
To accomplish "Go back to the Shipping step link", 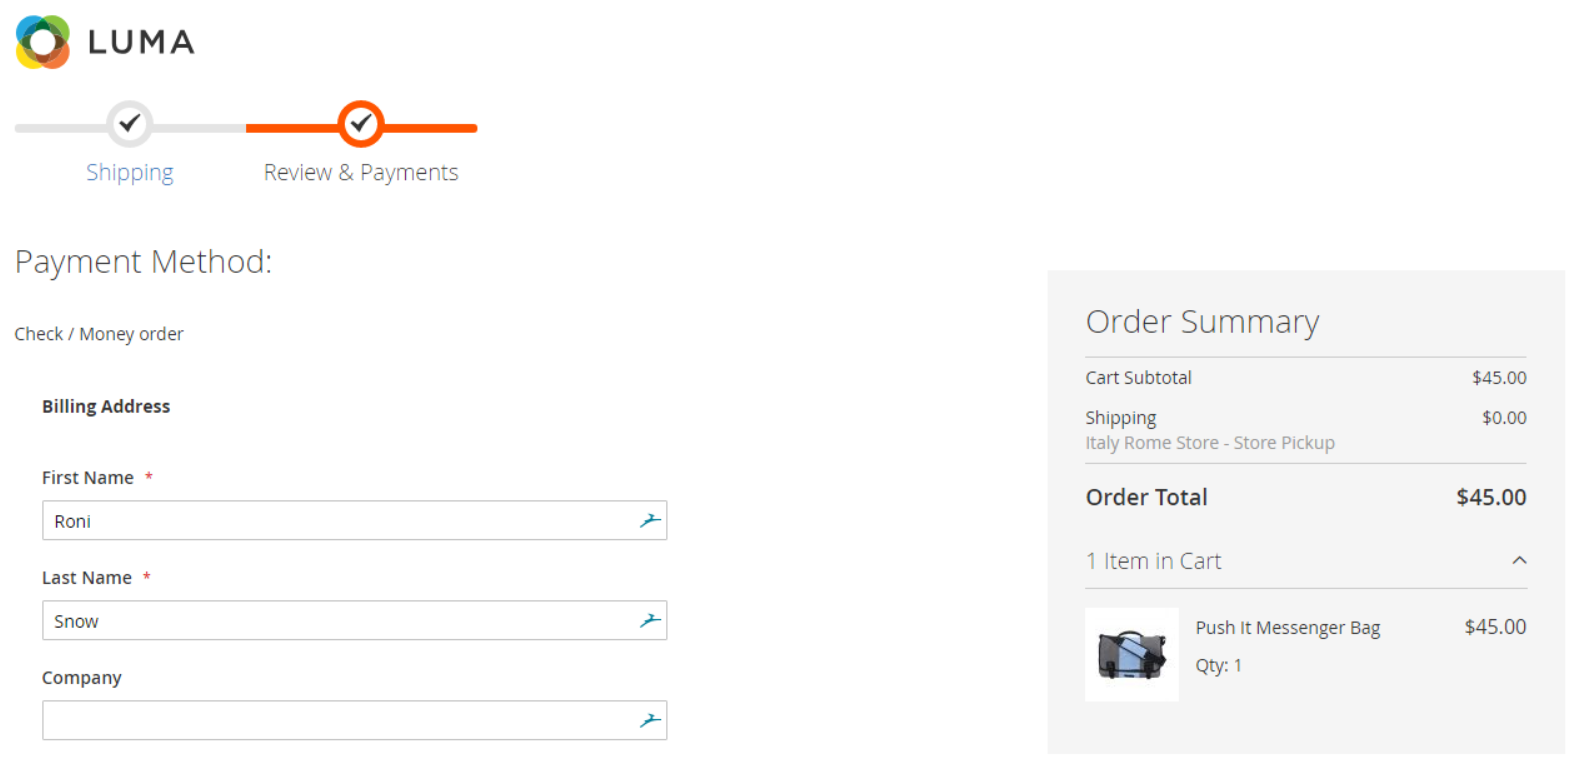I will (130, 172).
